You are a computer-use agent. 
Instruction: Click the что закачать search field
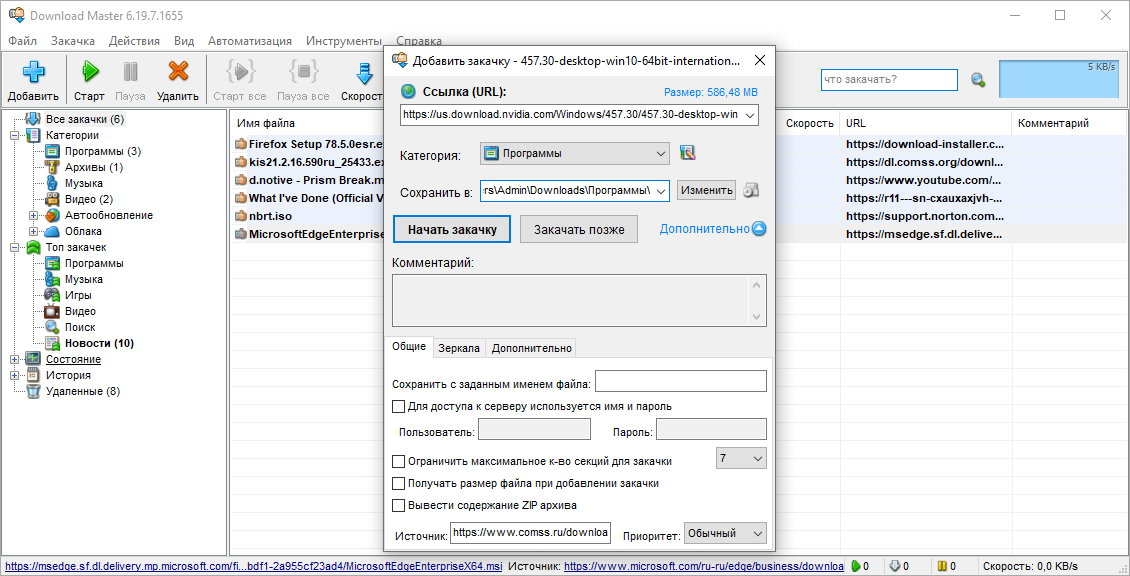coord(889,80)
